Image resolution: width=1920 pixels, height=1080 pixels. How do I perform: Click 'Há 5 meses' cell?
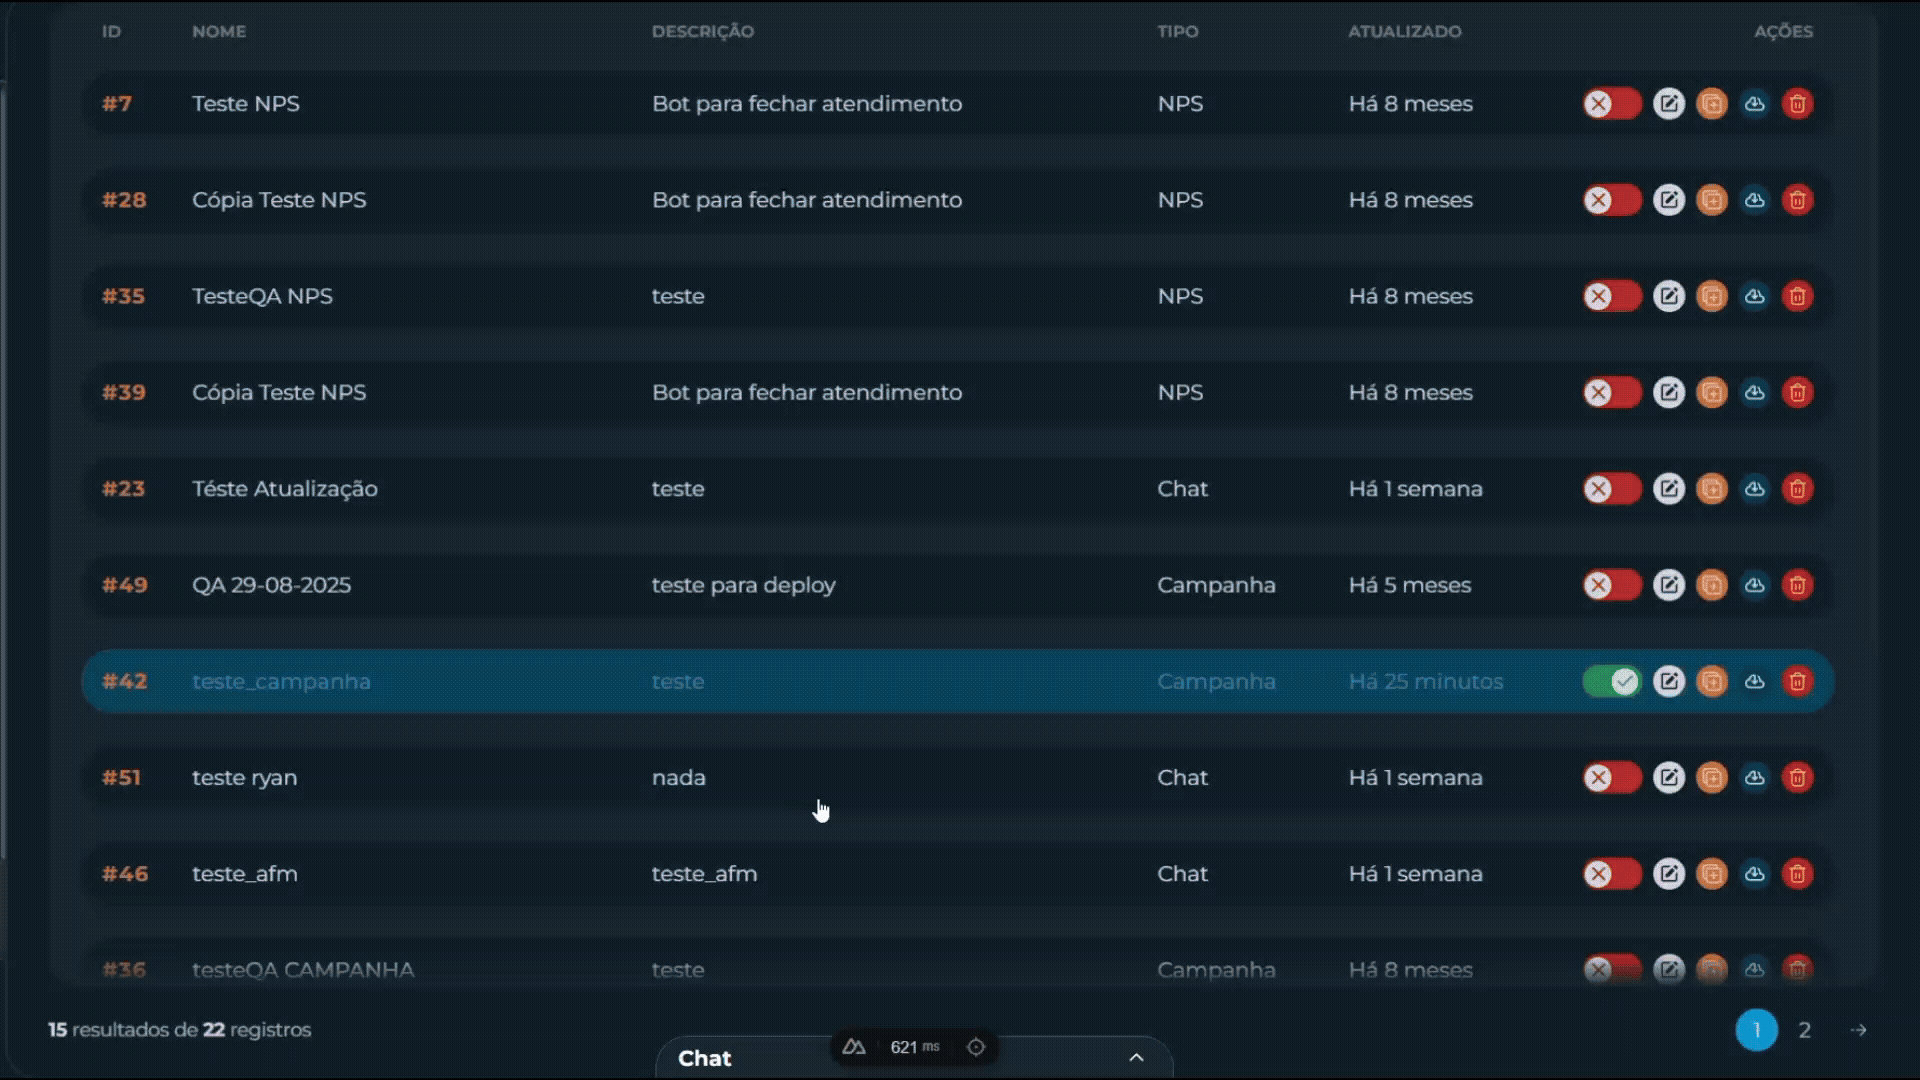(1410, 585)
